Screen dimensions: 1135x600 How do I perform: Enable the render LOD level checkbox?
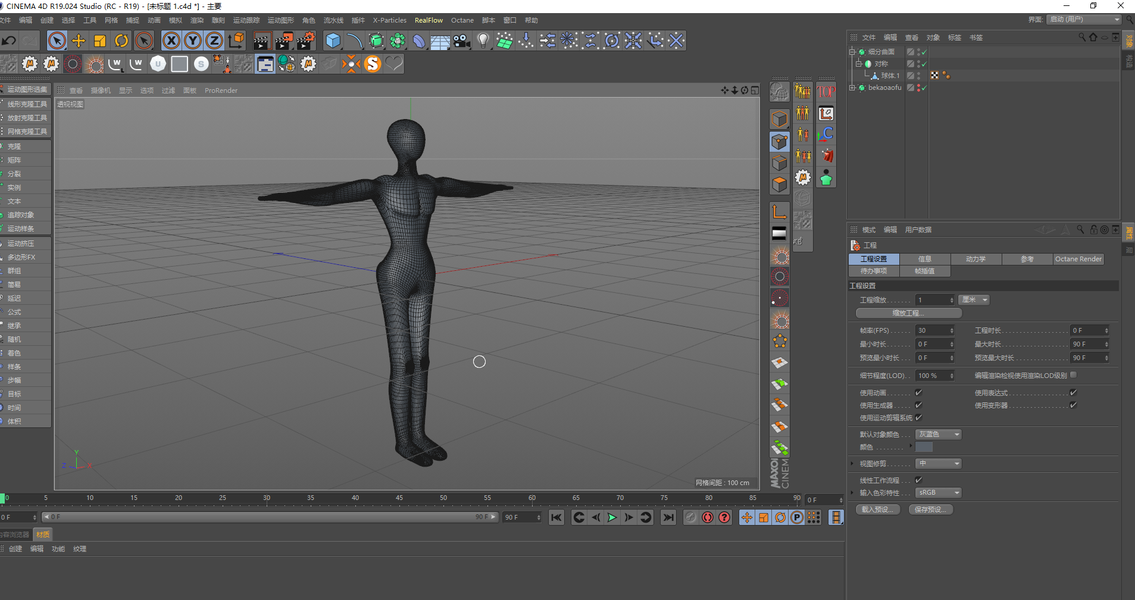1073,375
